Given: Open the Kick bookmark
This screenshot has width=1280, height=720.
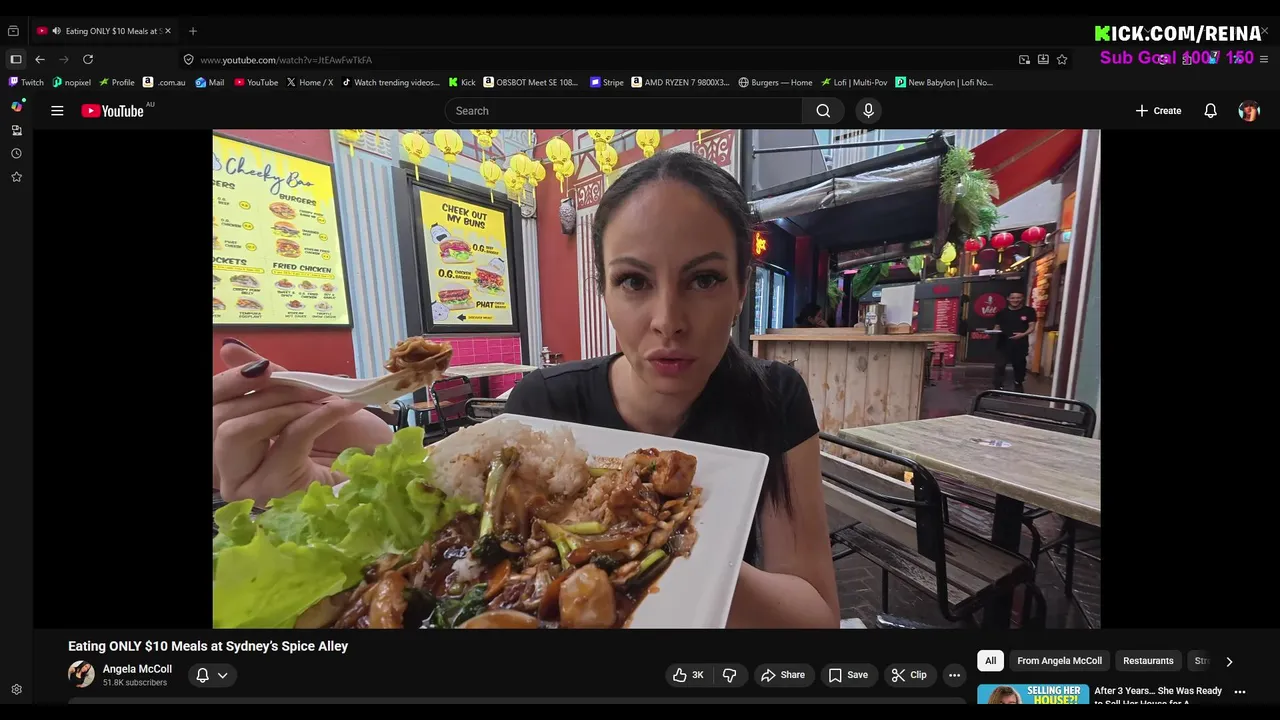Looking at the screenshot, I should tap(462, 82).
